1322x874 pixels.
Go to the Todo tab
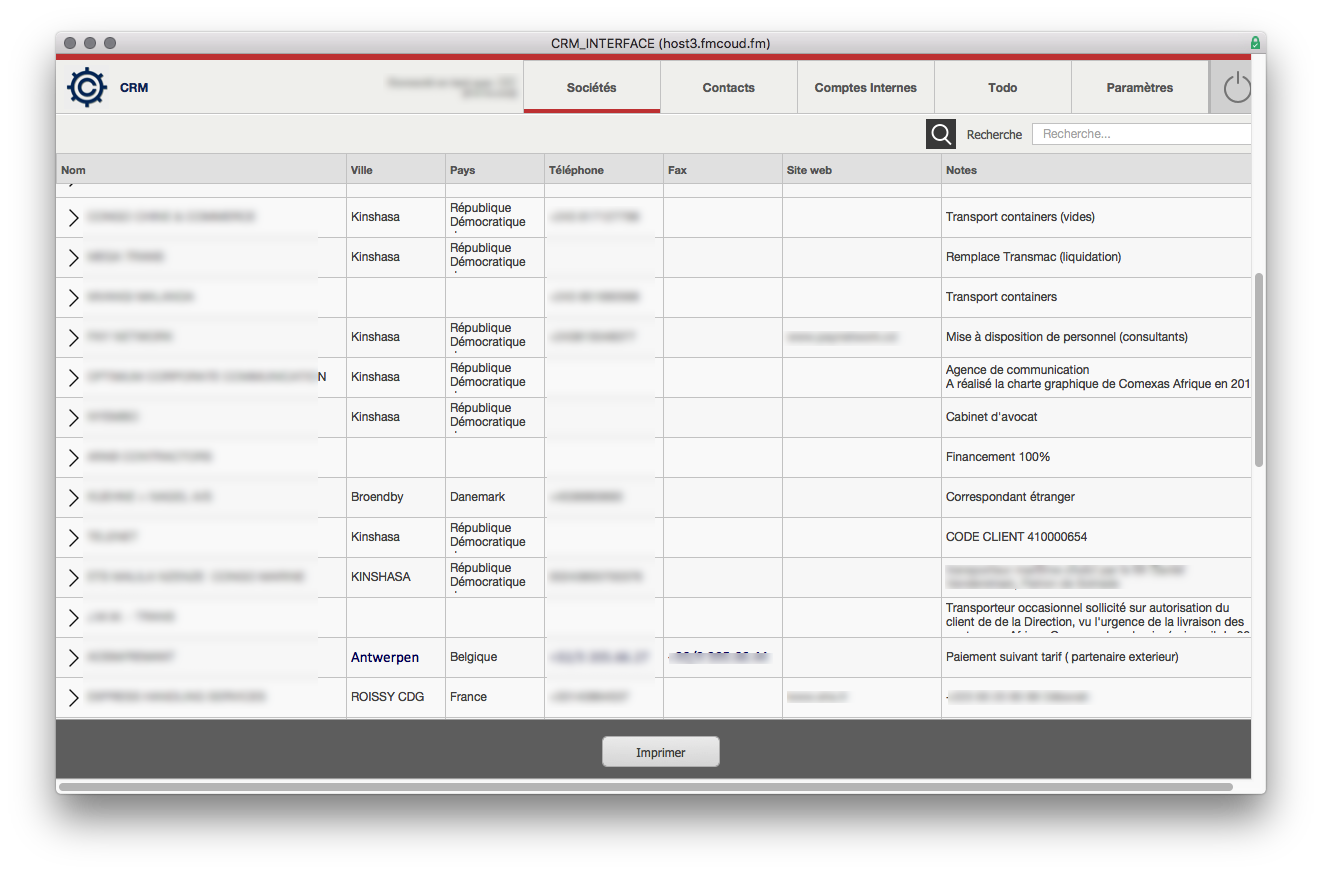pyautogui.click(x=1003, y=87)
